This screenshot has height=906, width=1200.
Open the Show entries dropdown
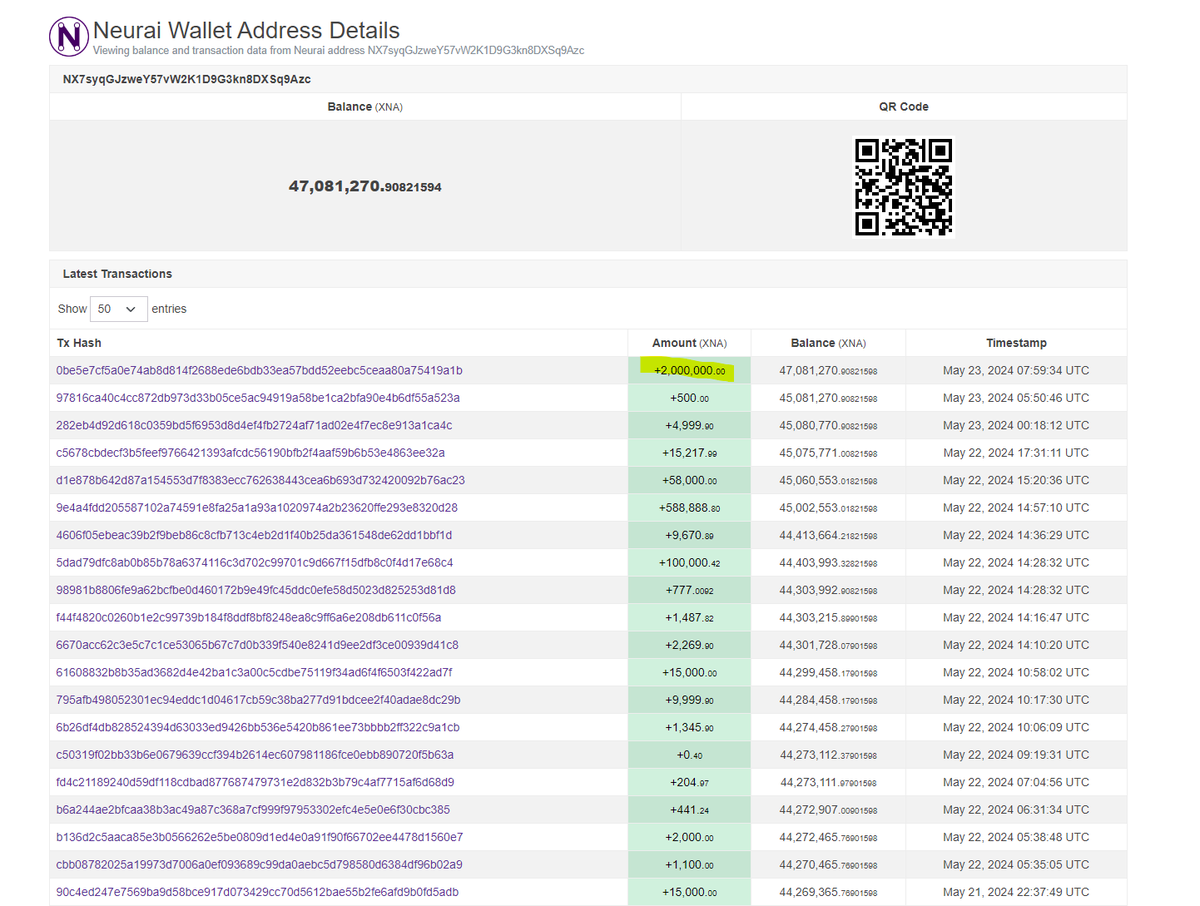tap(119, 309)
